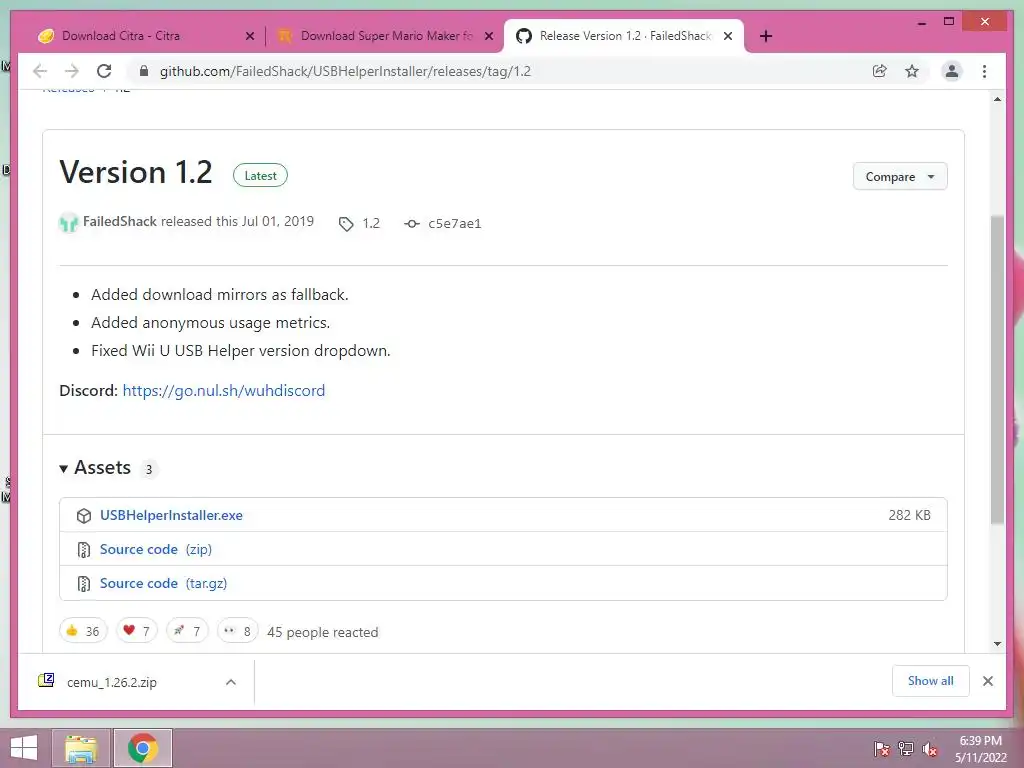Open the FailedShack author profile link
Image resolution: width=1024 pixels, height=768 pixels.
[x=120, y=221]
